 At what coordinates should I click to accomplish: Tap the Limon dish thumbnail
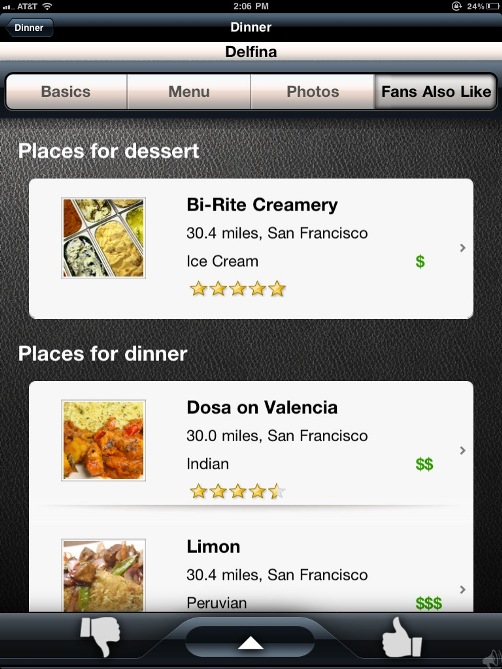[x=103, y=575]
